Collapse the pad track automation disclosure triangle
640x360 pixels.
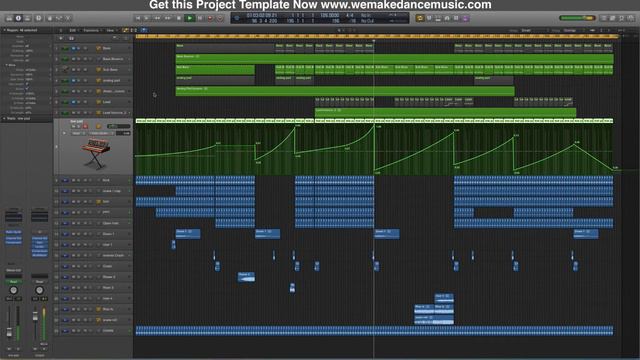[64, 133]
